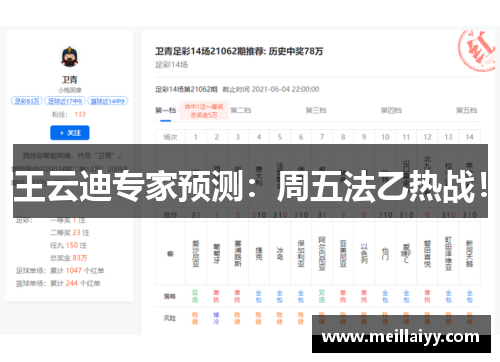The height and width of the screenshot is (362, 500).
Task: Click 单挑 strategy below 磐田喜悦
Action: click(x=427, y=296)
